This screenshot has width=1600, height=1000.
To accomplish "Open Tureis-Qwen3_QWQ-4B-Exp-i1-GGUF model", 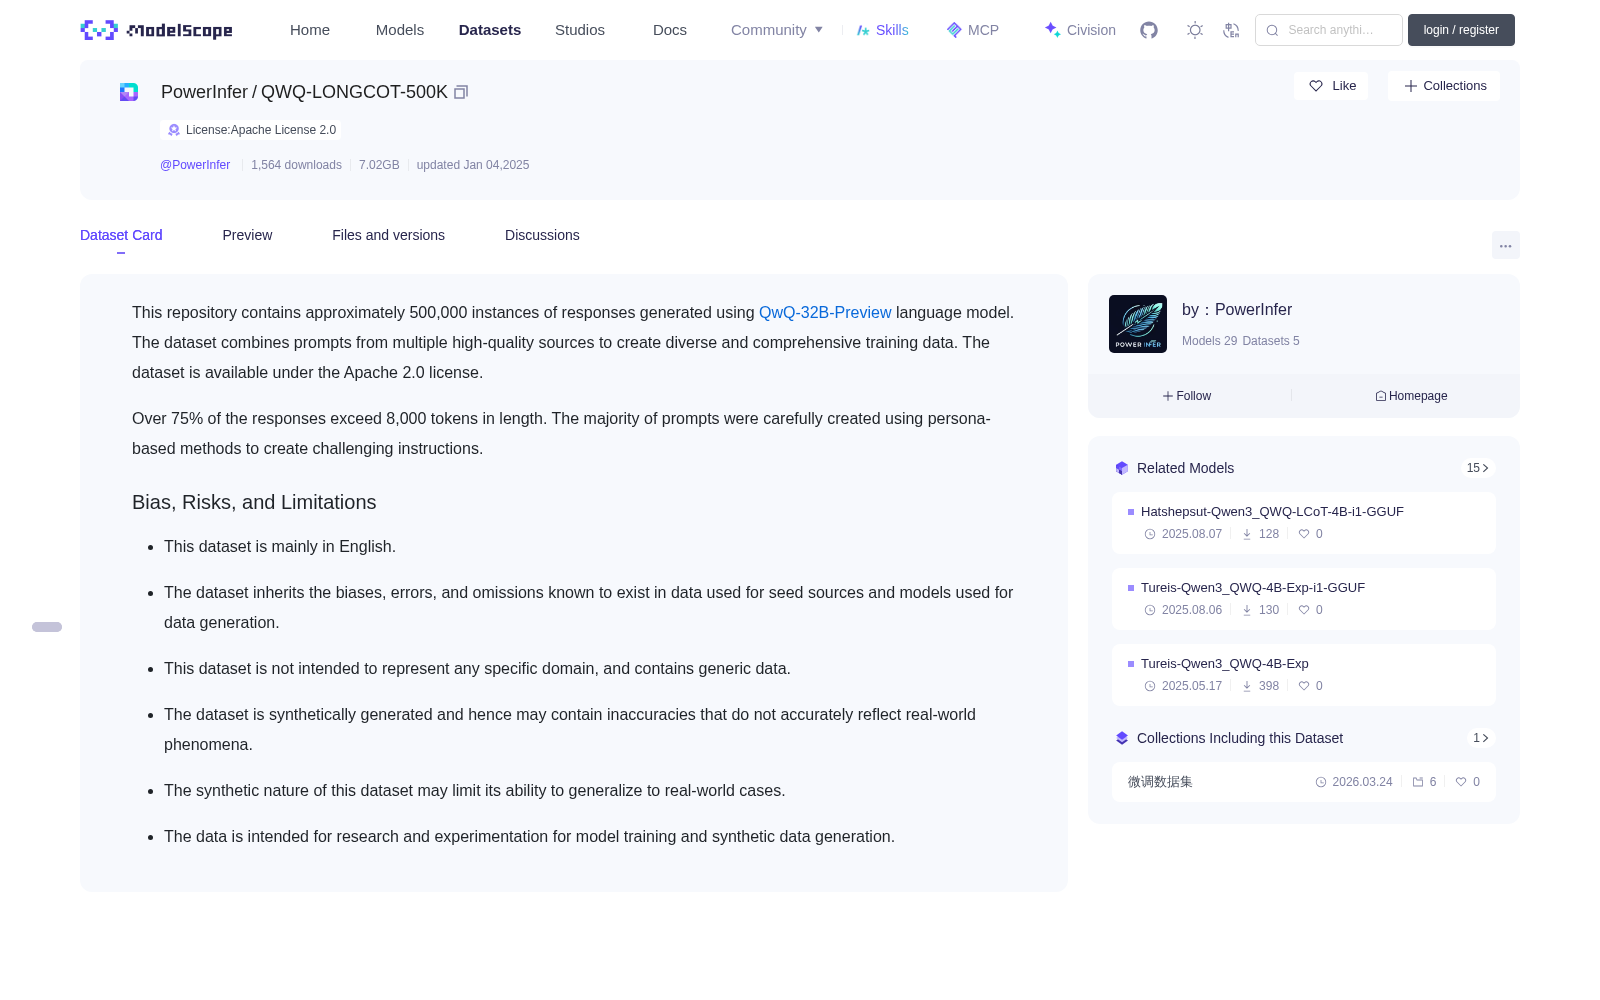I will (1304, 599).
